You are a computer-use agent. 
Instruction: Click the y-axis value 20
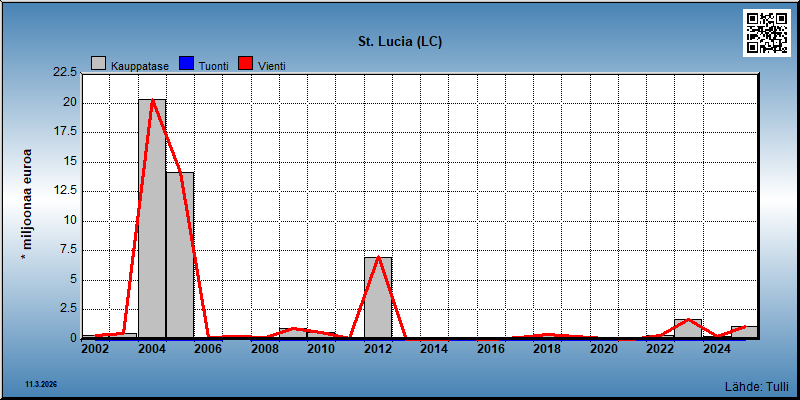[70, 103]
